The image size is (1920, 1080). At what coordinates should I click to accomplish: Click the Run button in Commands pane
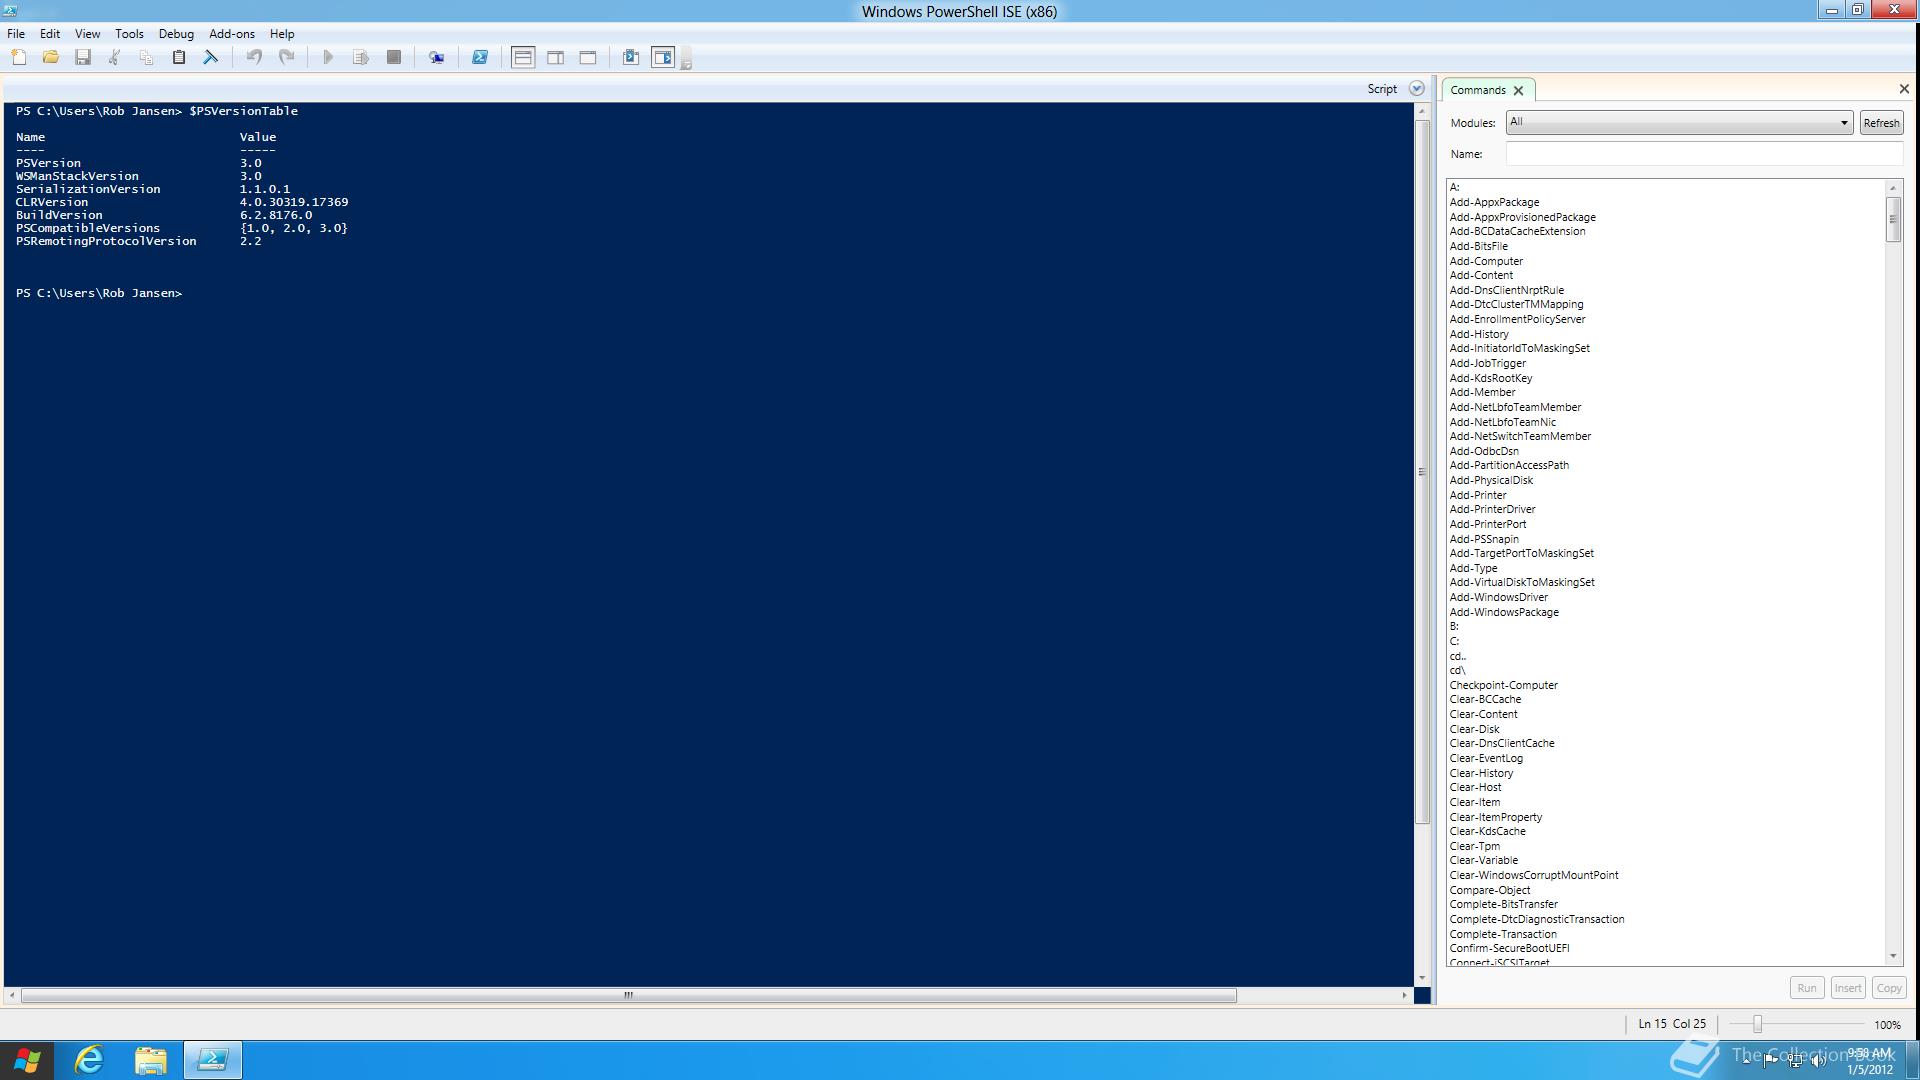click(x=1807, y=988)
